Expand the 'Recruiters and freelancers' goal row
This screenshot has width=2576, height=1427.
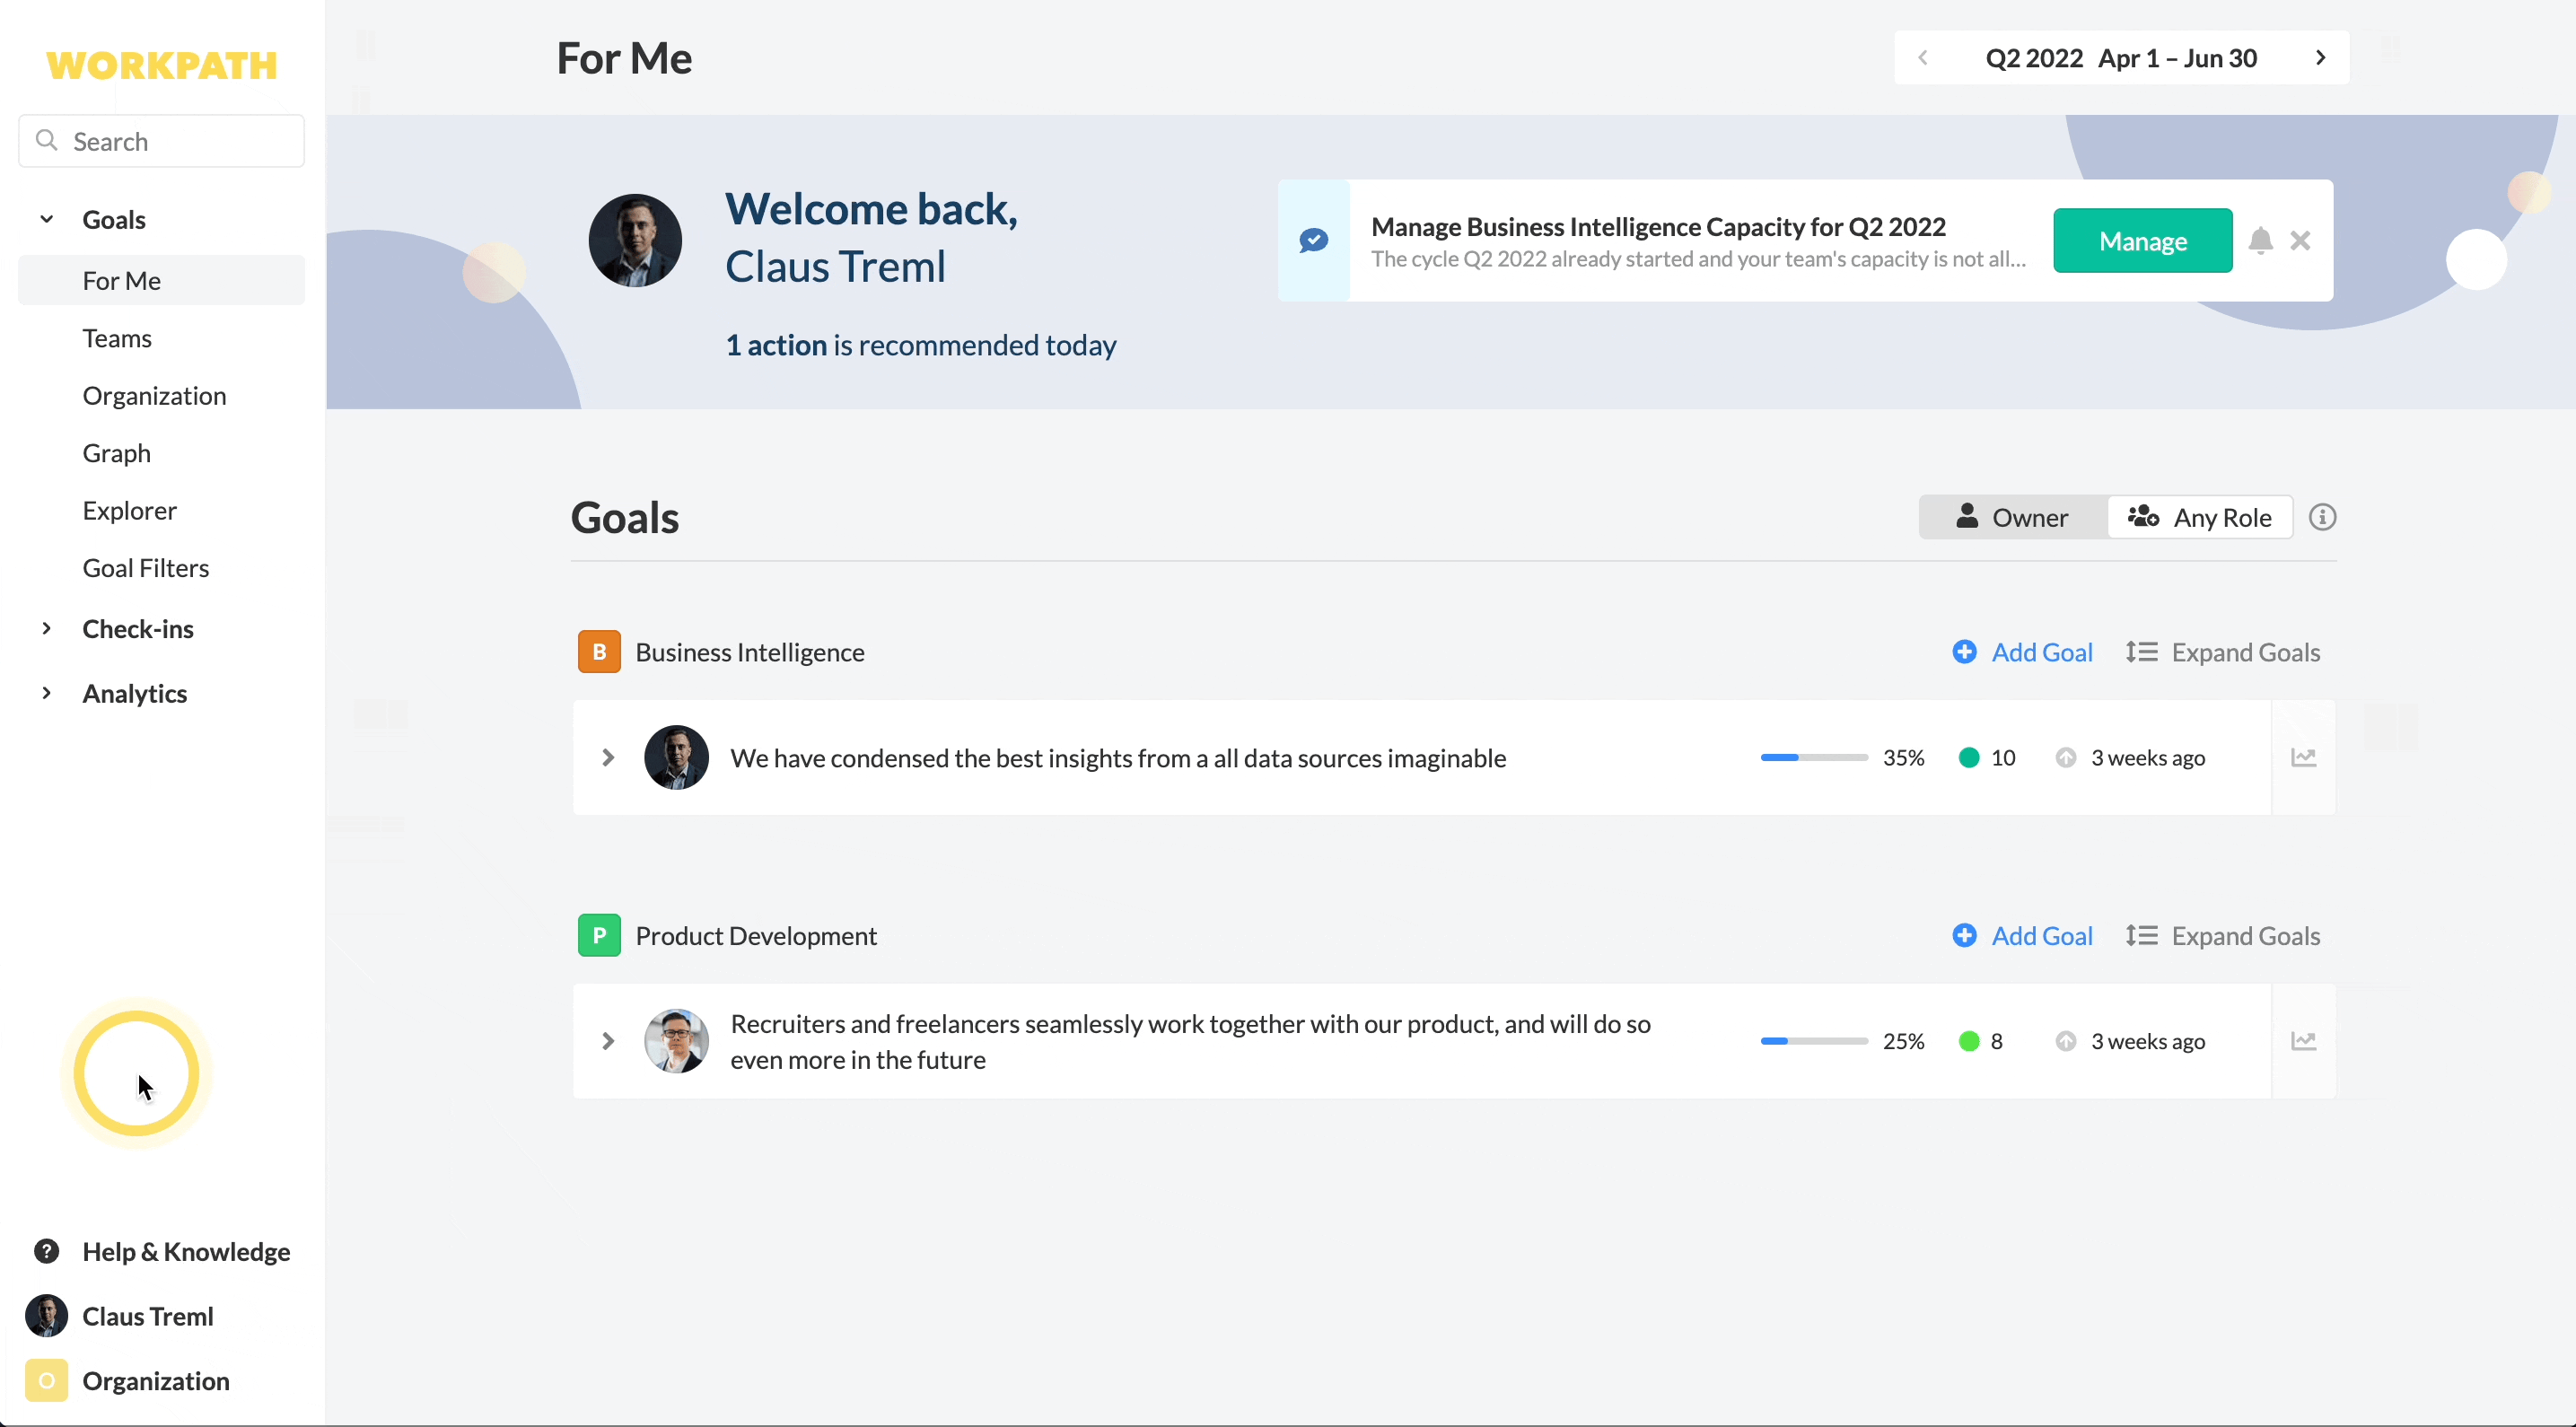(x=608, y=1041)
